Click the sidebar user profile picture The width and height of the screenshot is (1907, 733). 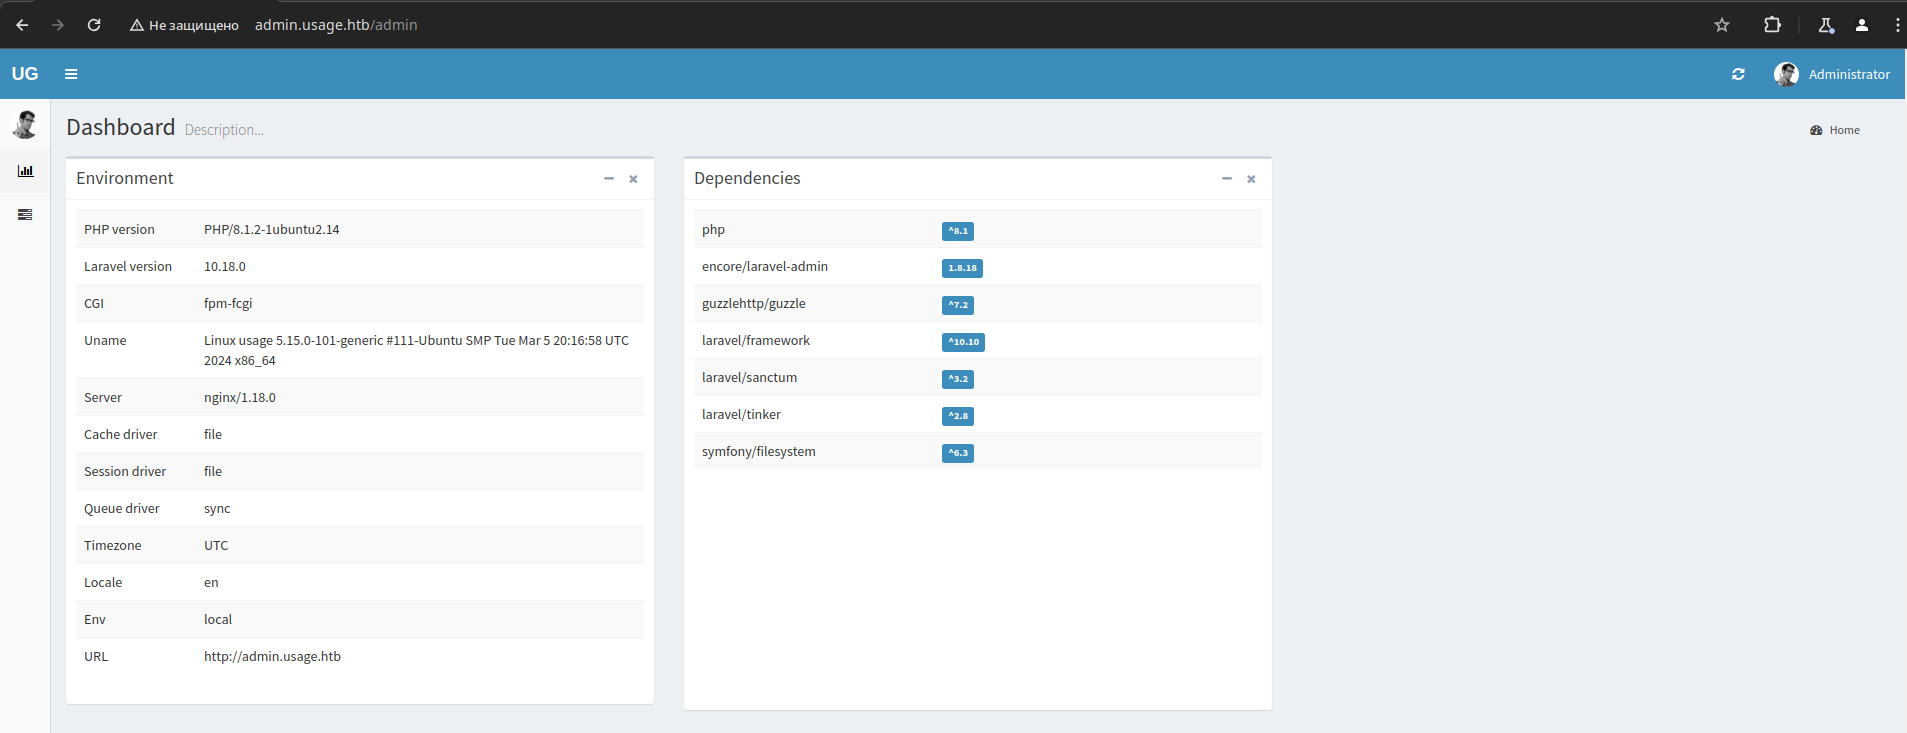coord(25,124)
